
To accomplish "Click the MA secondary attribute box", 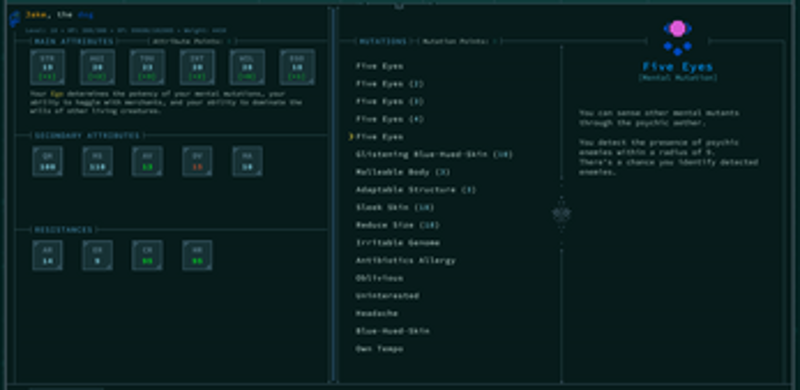I will click(247, 161).
